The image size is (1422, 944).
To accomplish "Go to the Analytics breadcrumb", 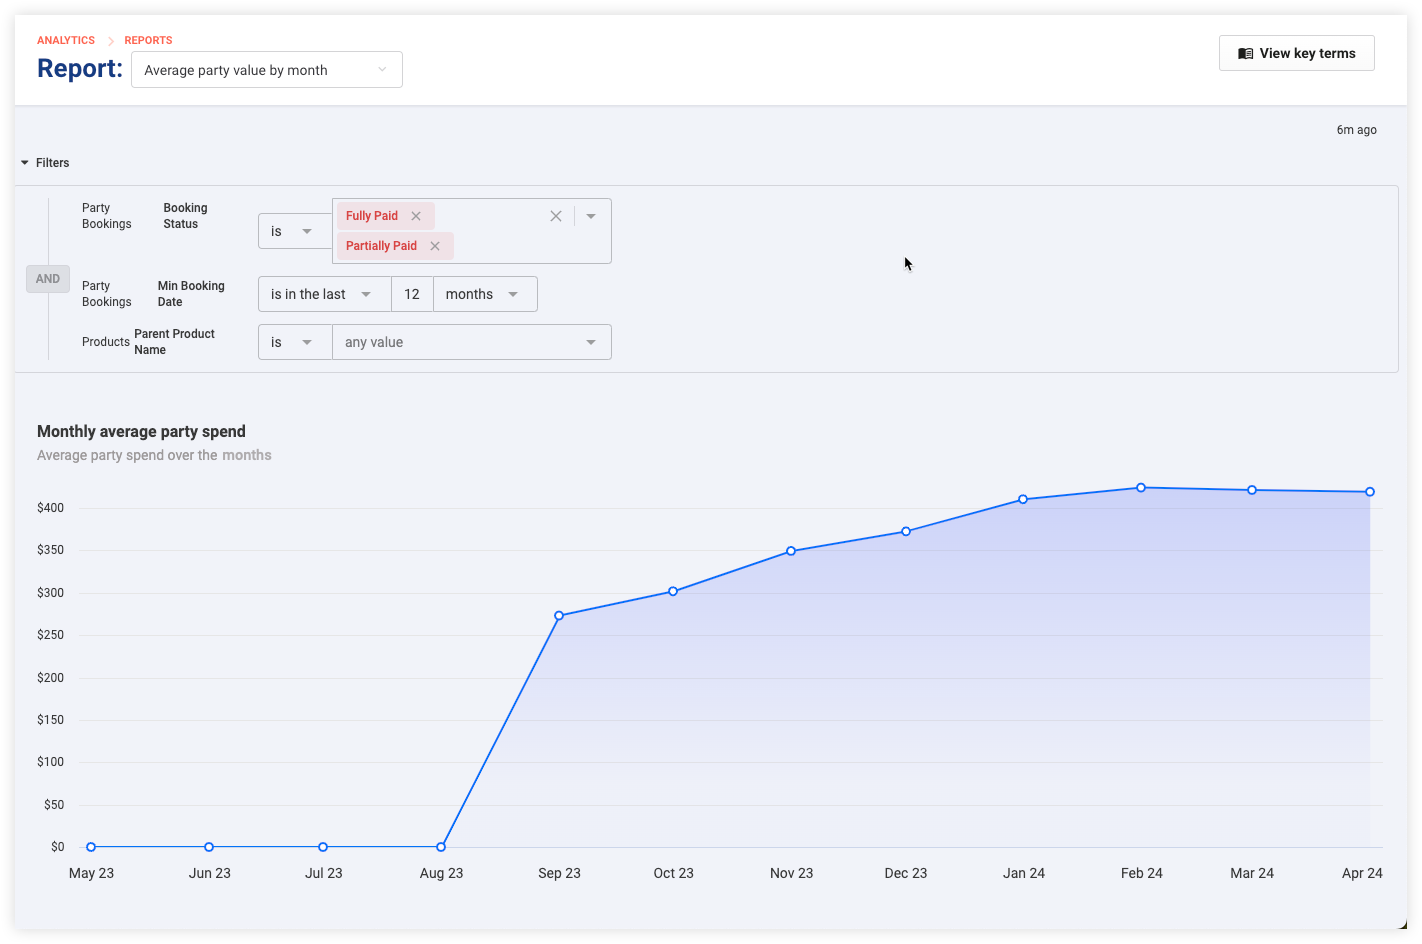I will [66, 40].
